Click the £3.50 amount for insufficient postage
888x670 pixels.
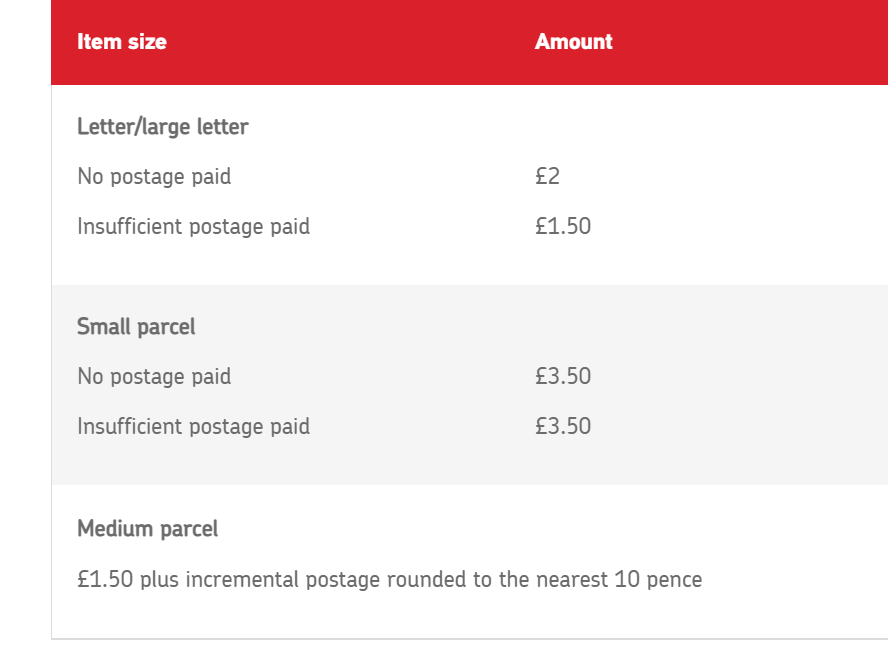pos(563,426)
